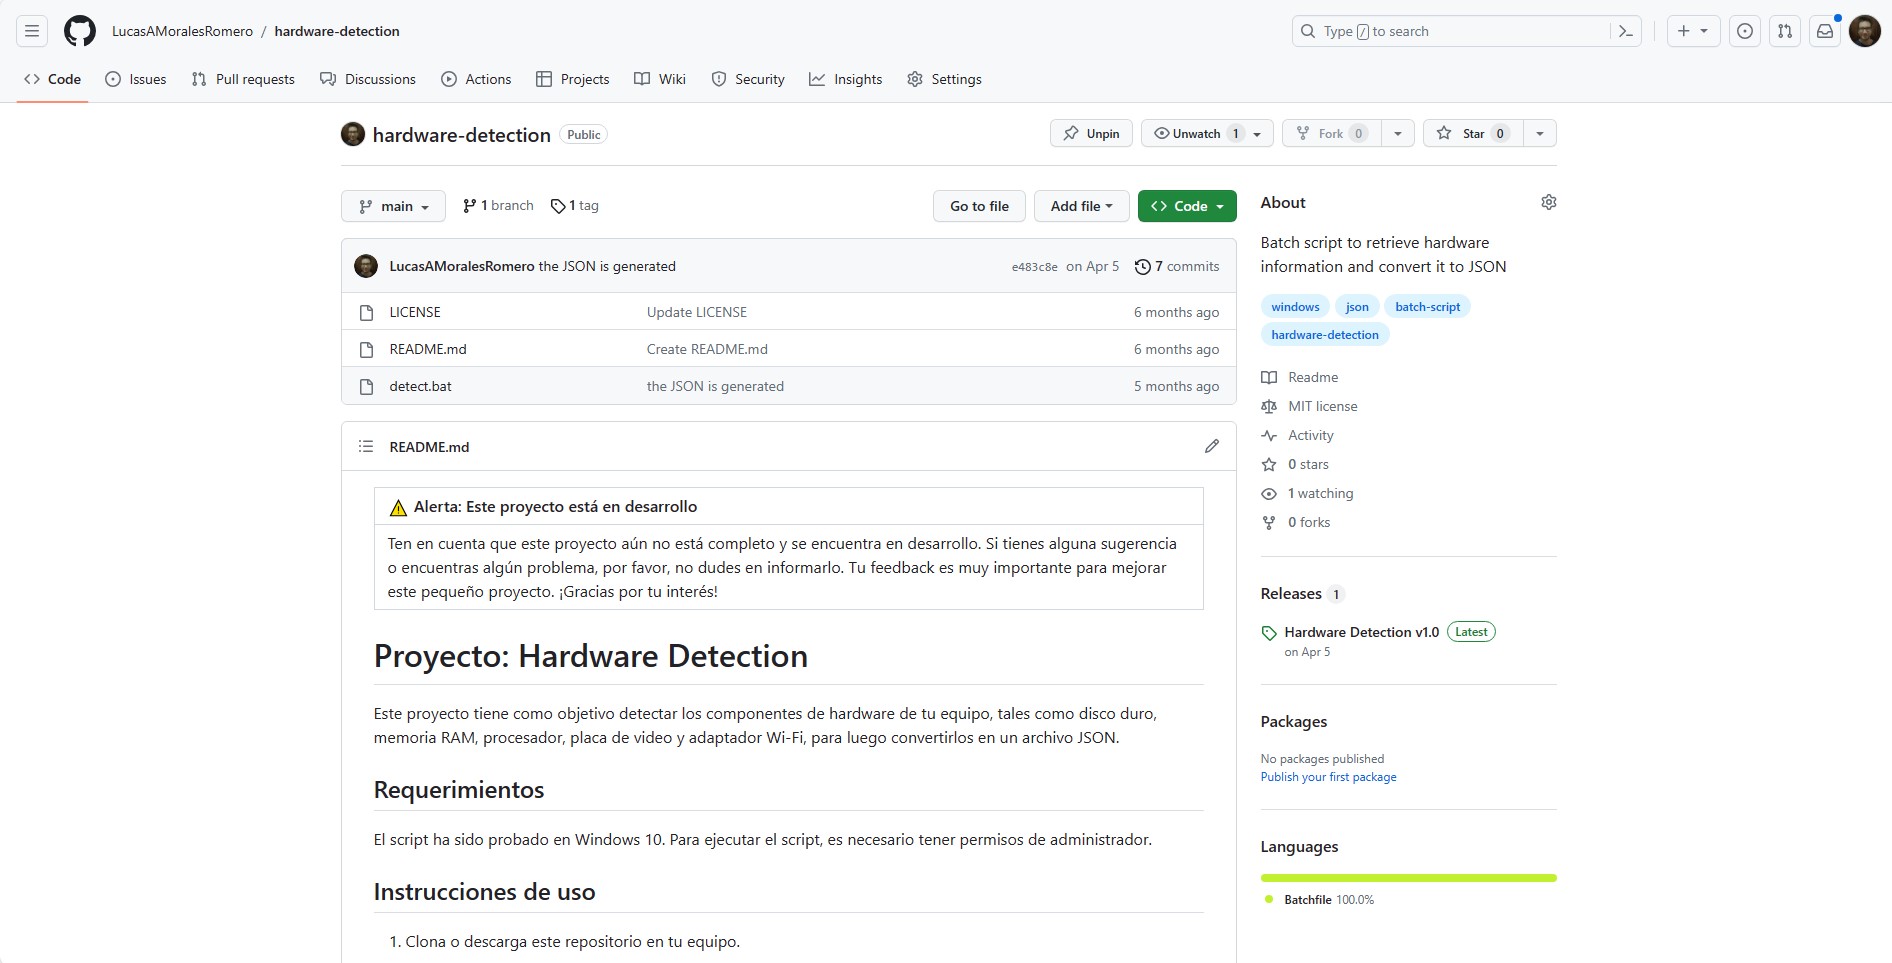Expand the green Code dropdown
Image resolution: width=1892 pixels, height=963 pixels.
coord(1187,206)
